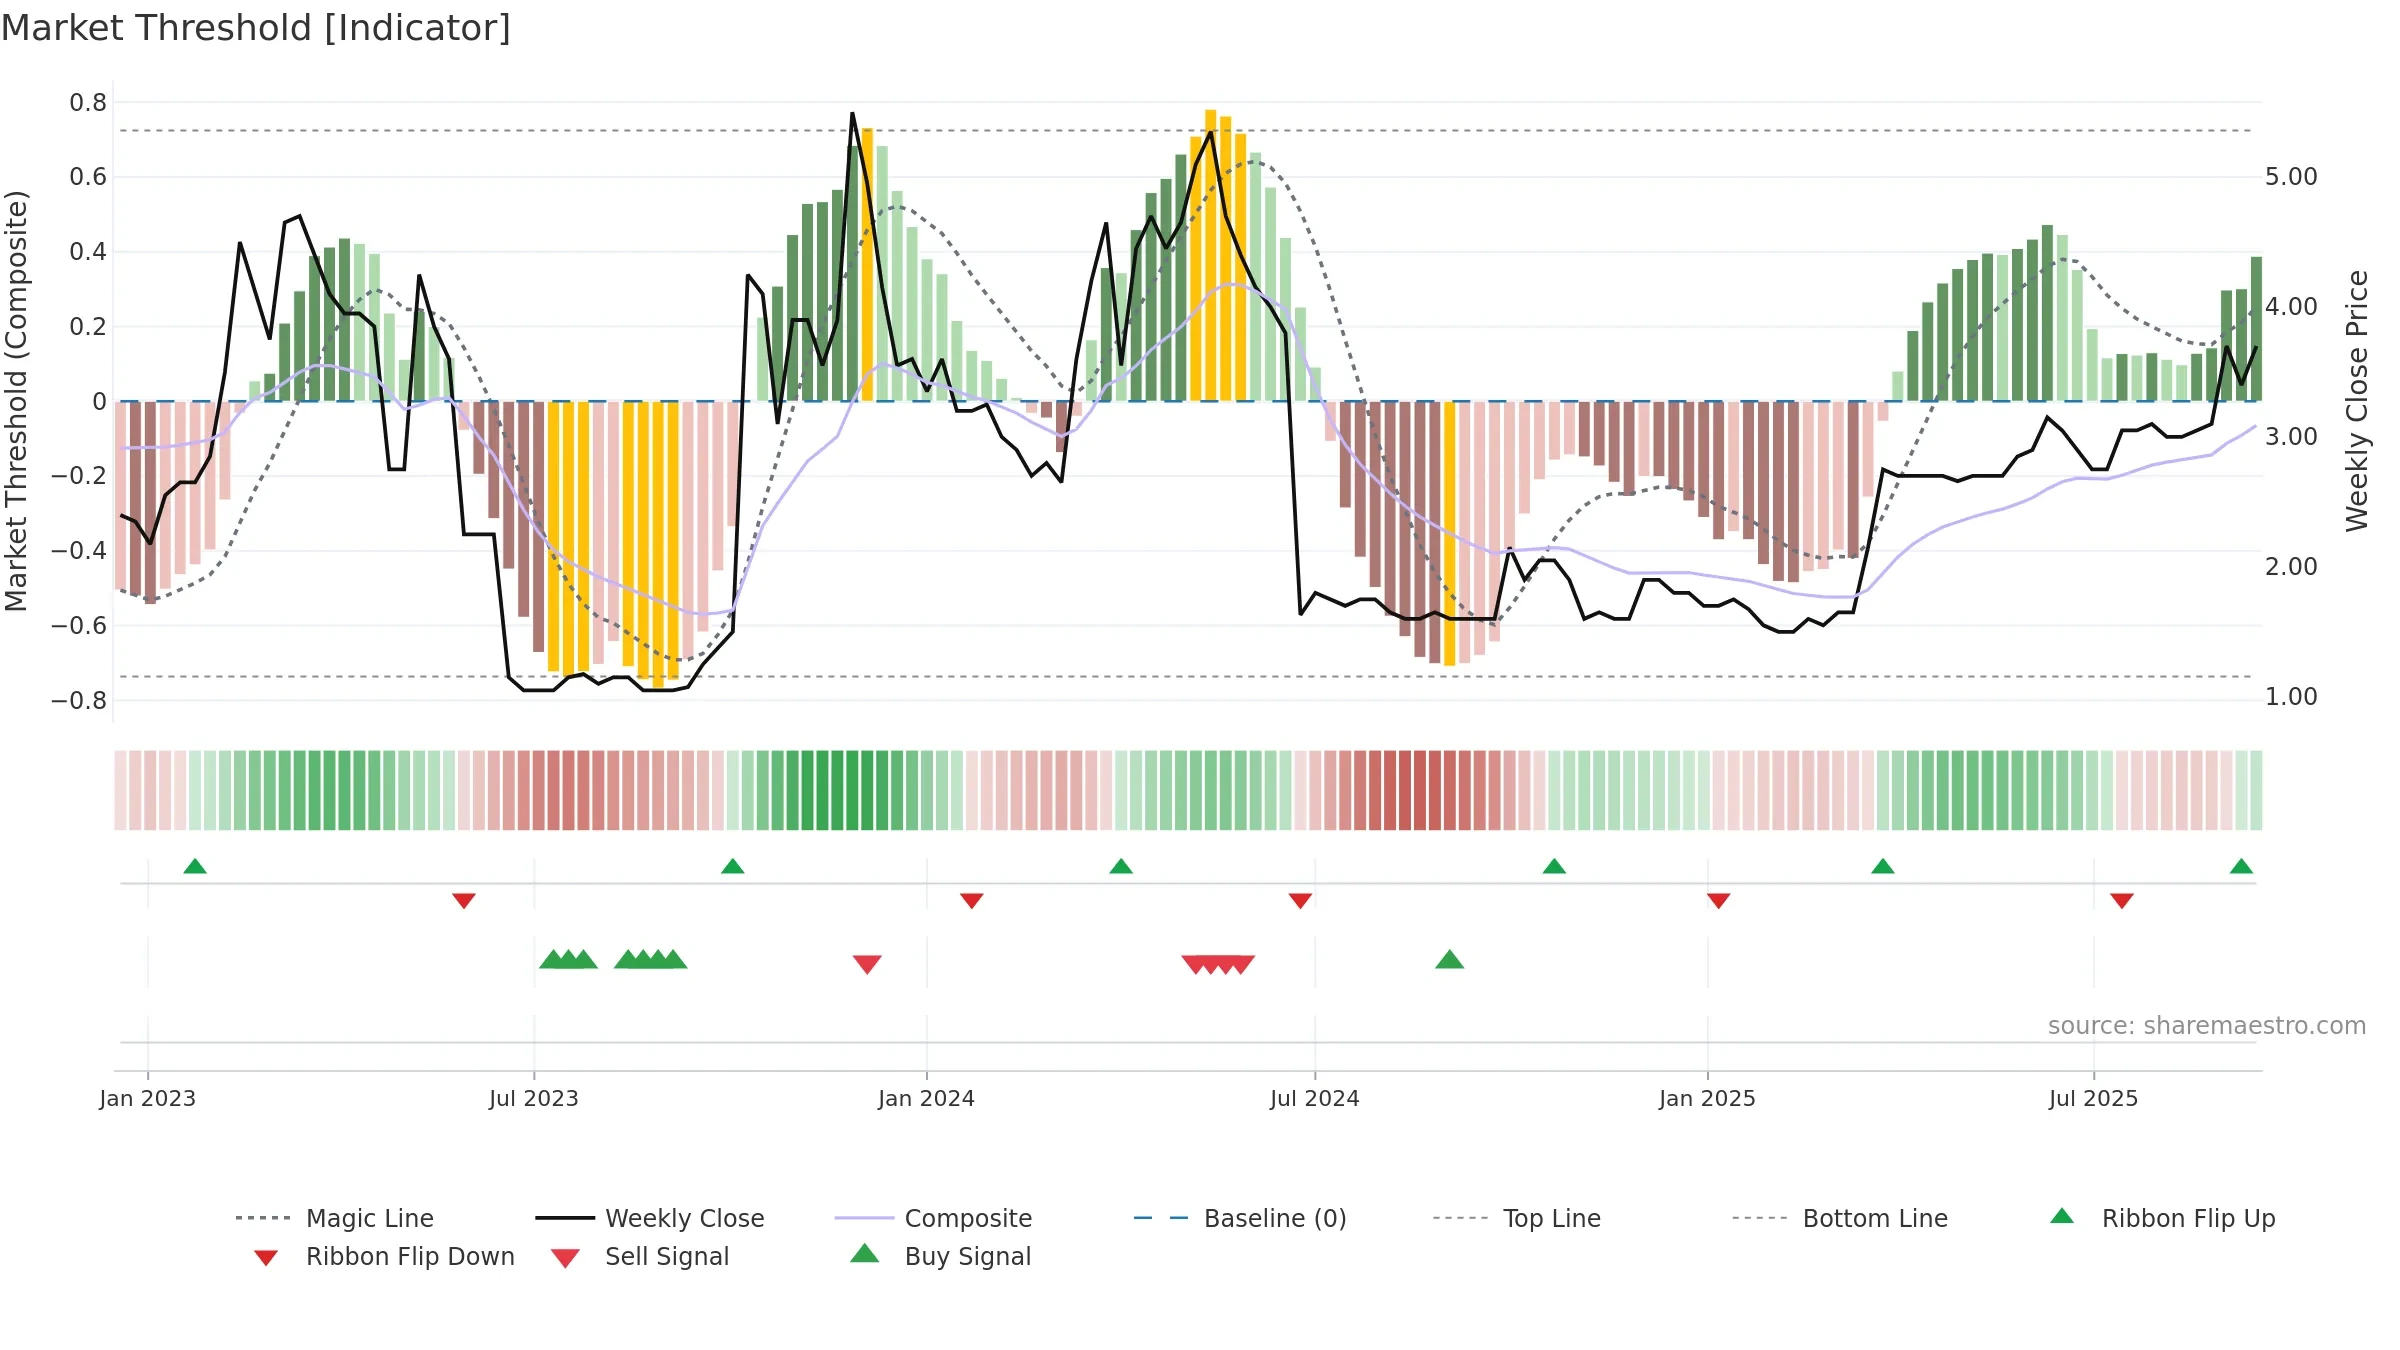Viewport: 2400px width, 1350px height.
Task: Click the Jan 2025 x-axis label
Action: [x=1708, y=1098]
